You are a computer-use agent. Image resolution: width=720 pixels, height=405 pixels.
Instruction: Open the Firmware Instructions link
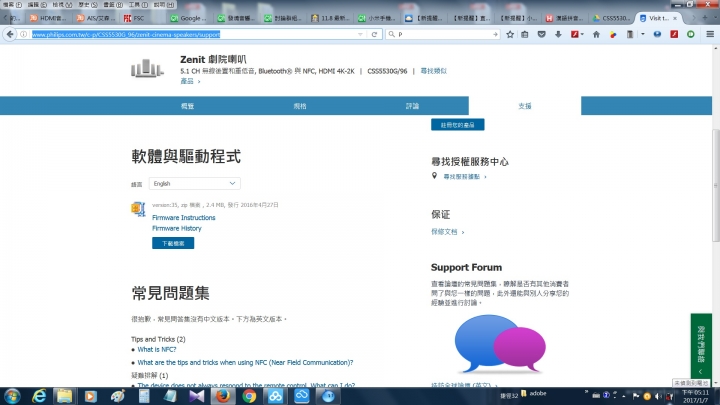pyautogui.click(x=184, y=218)
